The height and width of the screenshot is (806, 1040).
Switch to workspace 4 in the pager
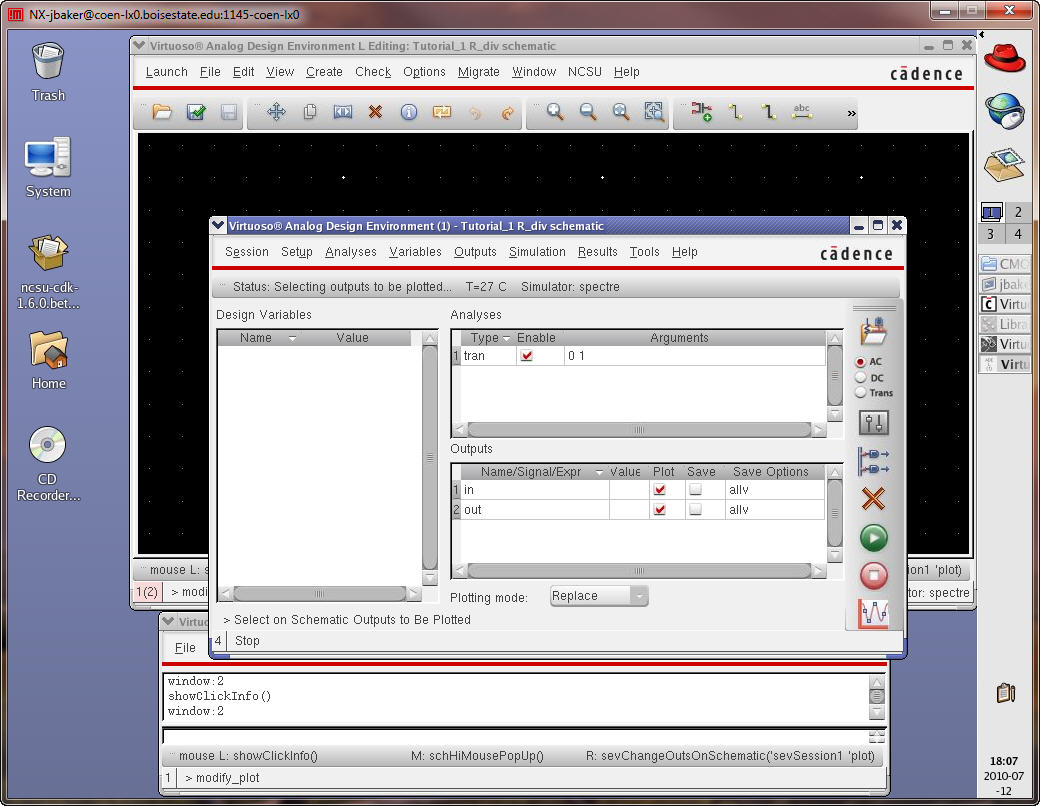1018,234
